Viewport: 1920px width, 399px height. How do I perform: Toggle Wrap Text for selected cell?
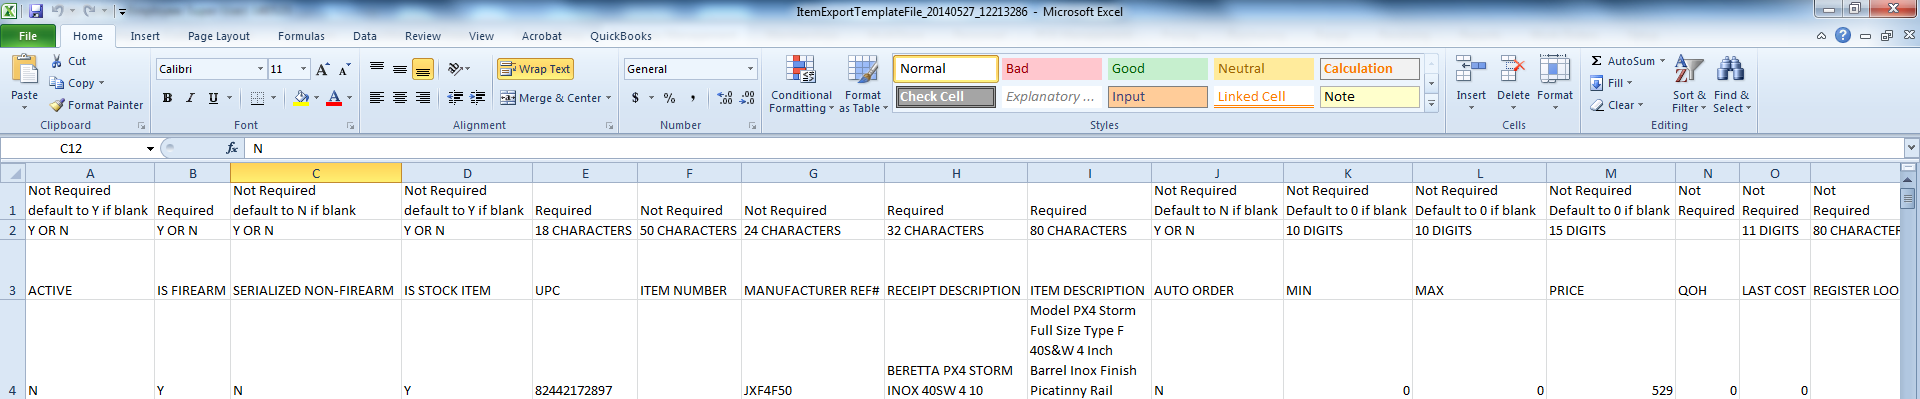point(535,69)
